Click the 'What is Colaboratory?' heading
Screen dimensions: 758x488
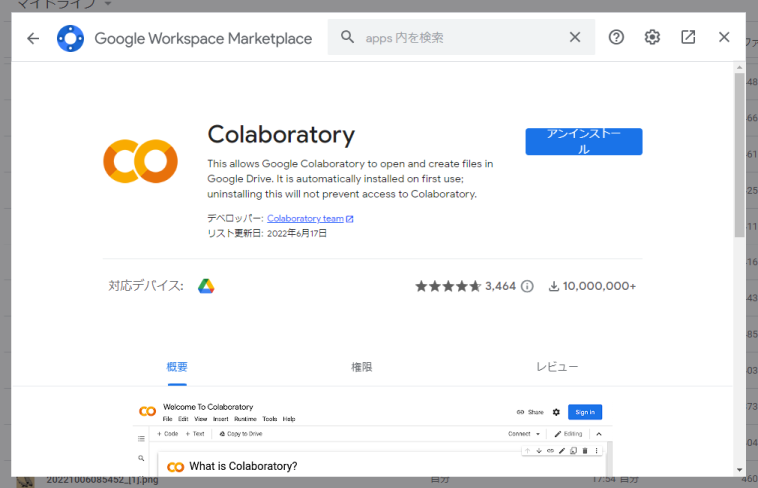[243, 466]
